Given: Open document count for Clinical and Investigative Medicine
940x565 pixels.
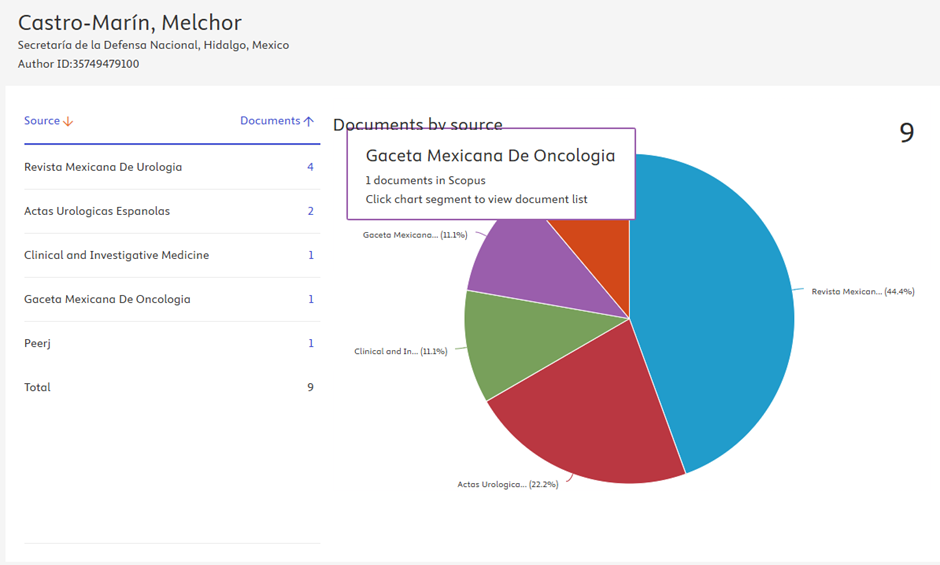Looking at the screenshot, I should (x=311, y=255).
